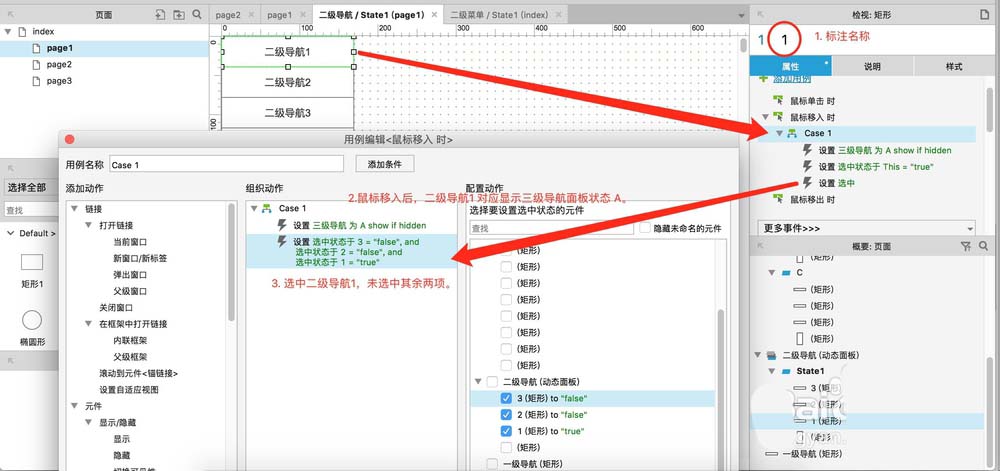This screenshot has width=1000, height=471.
Task: Uncheck 2 (矩形) to "false" checkbox
Action: (506, 415)
